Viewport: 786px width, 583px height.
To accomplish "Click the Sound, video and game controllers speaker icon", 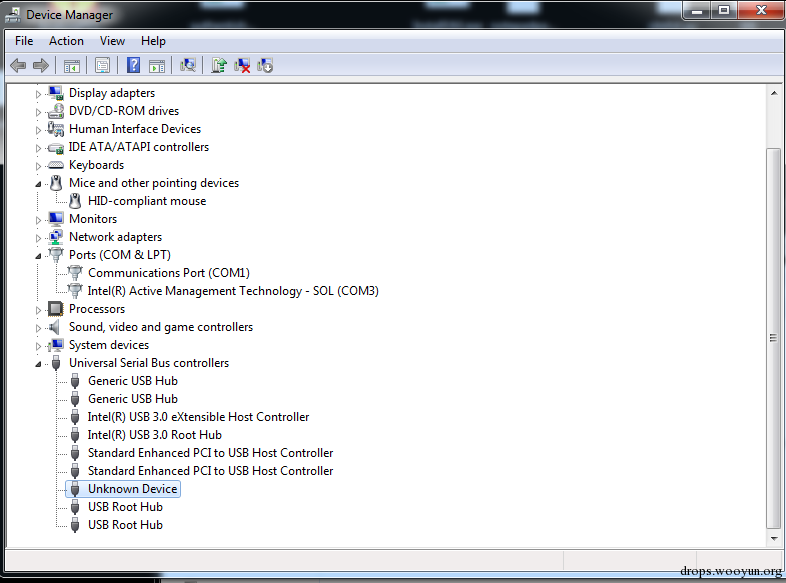I will [x=55, y=327].
